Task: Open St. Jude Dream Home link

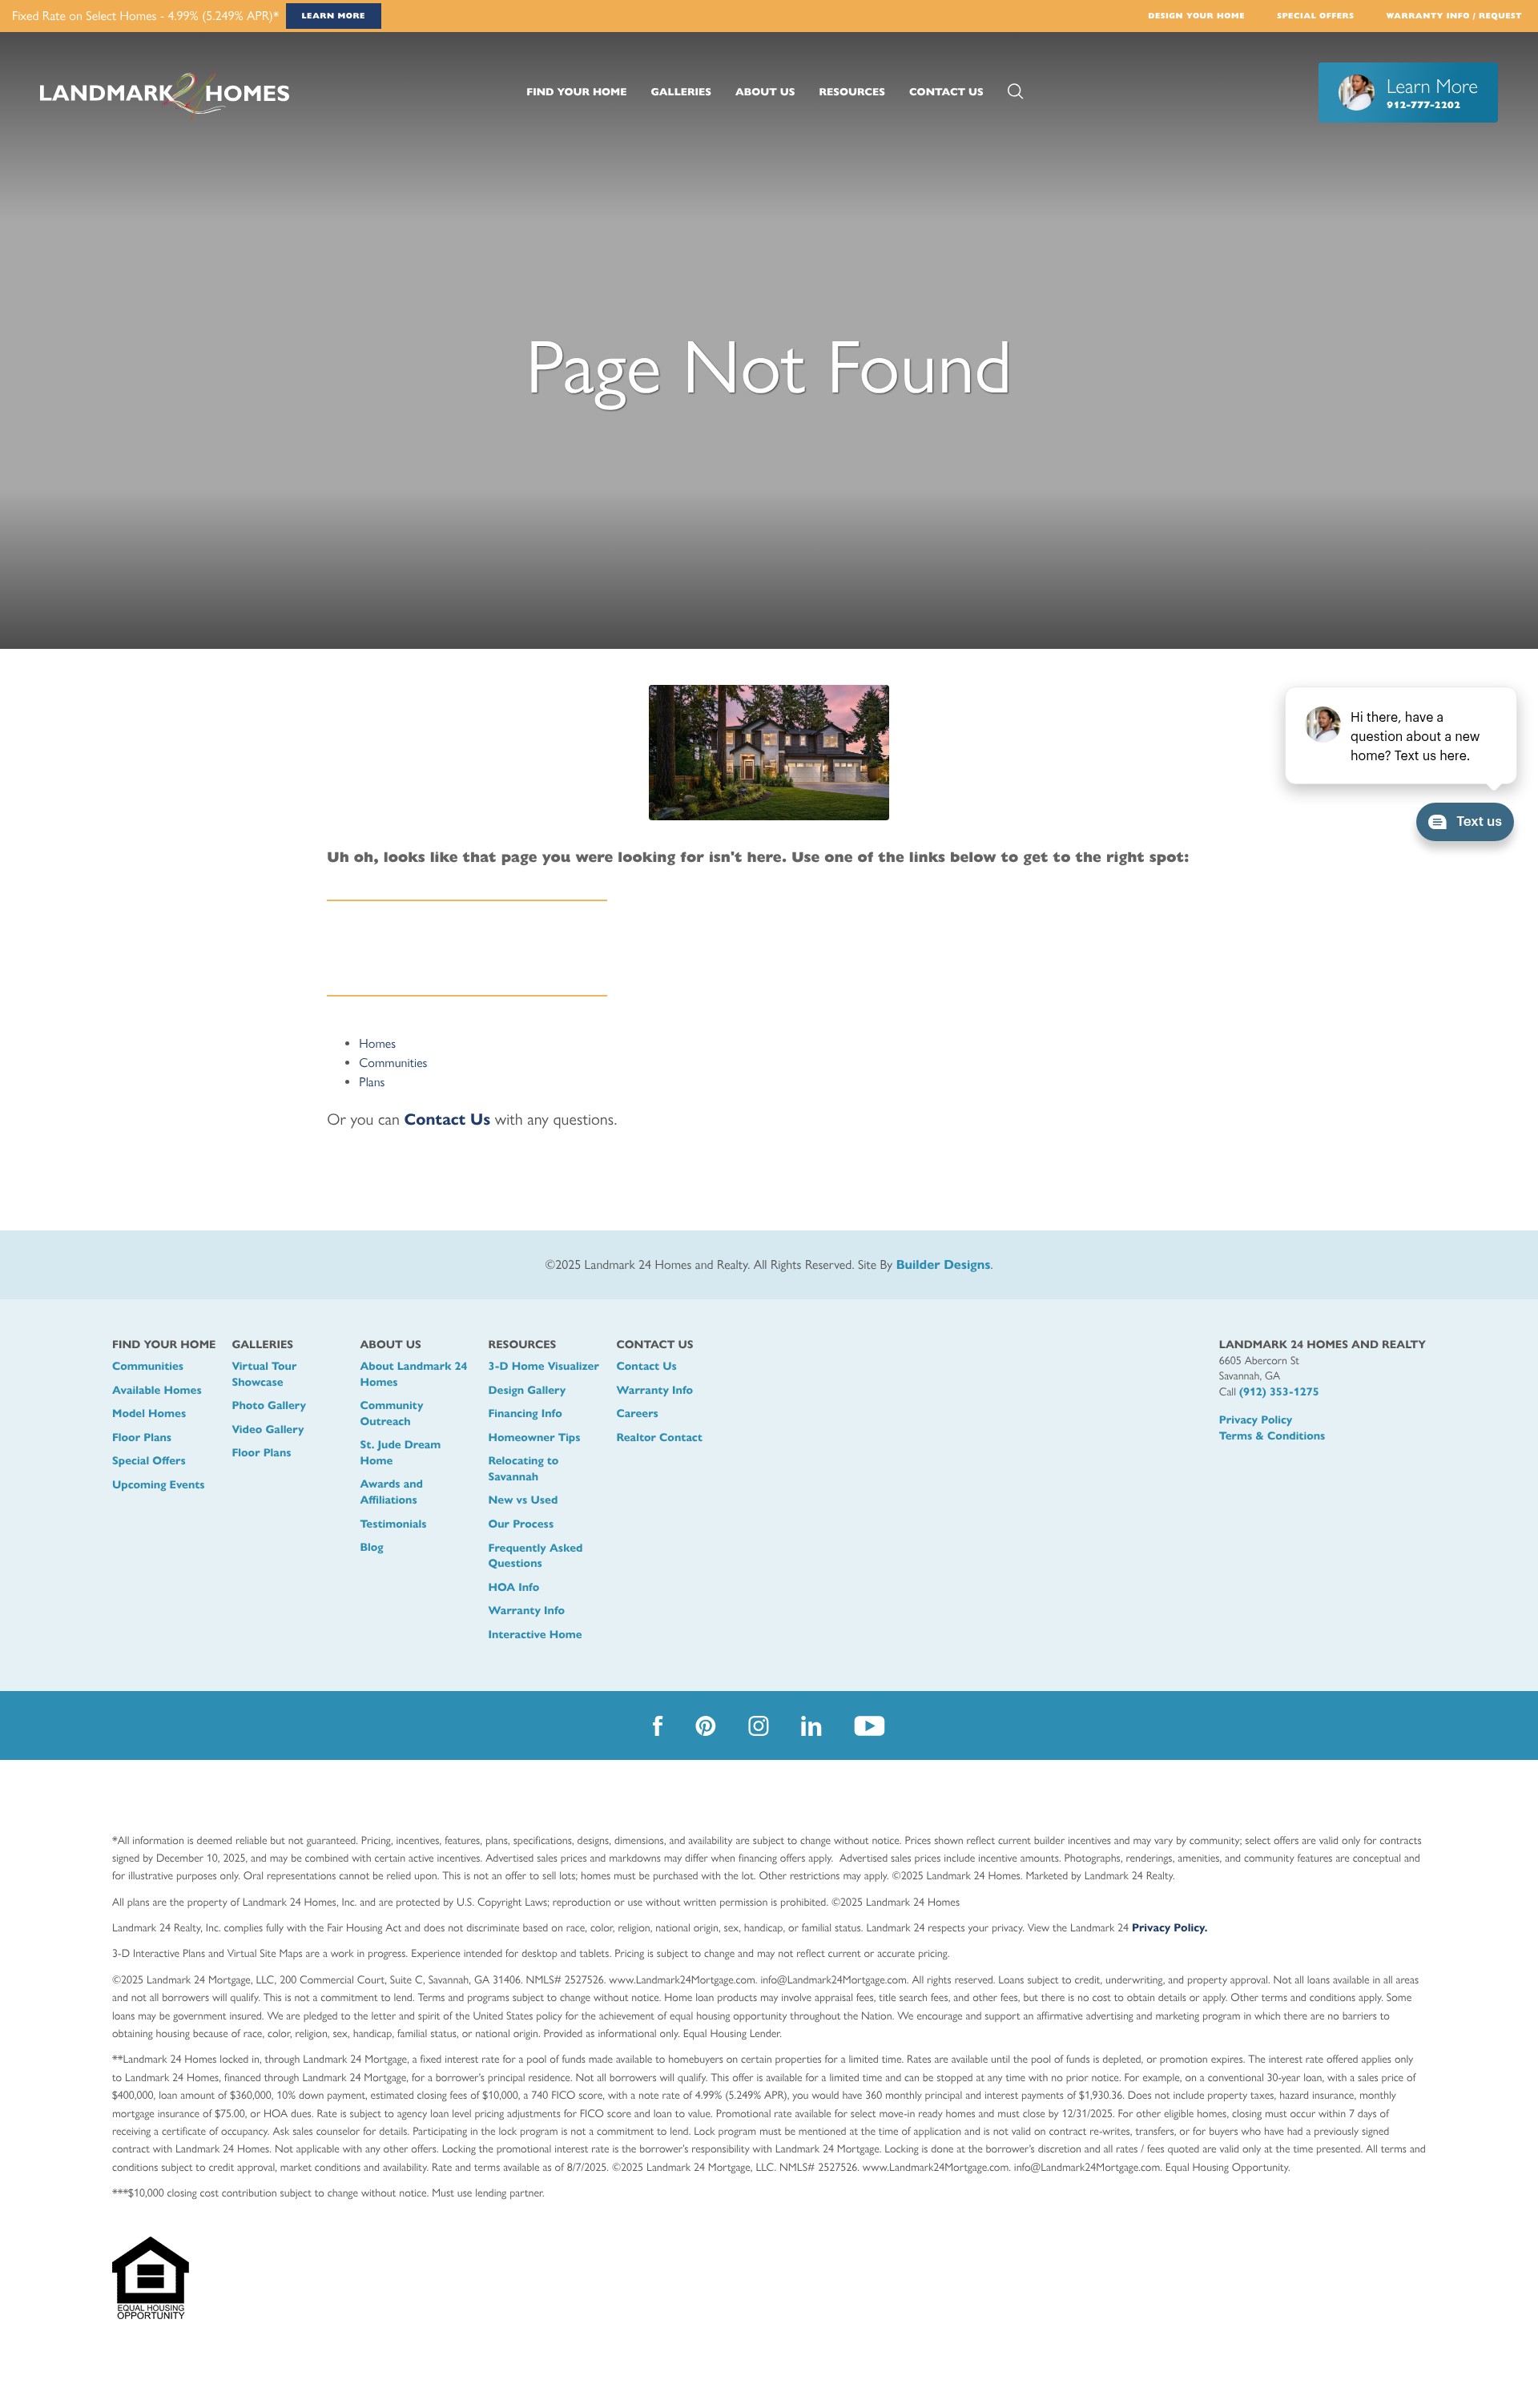Action: [x=400, y=1453]
